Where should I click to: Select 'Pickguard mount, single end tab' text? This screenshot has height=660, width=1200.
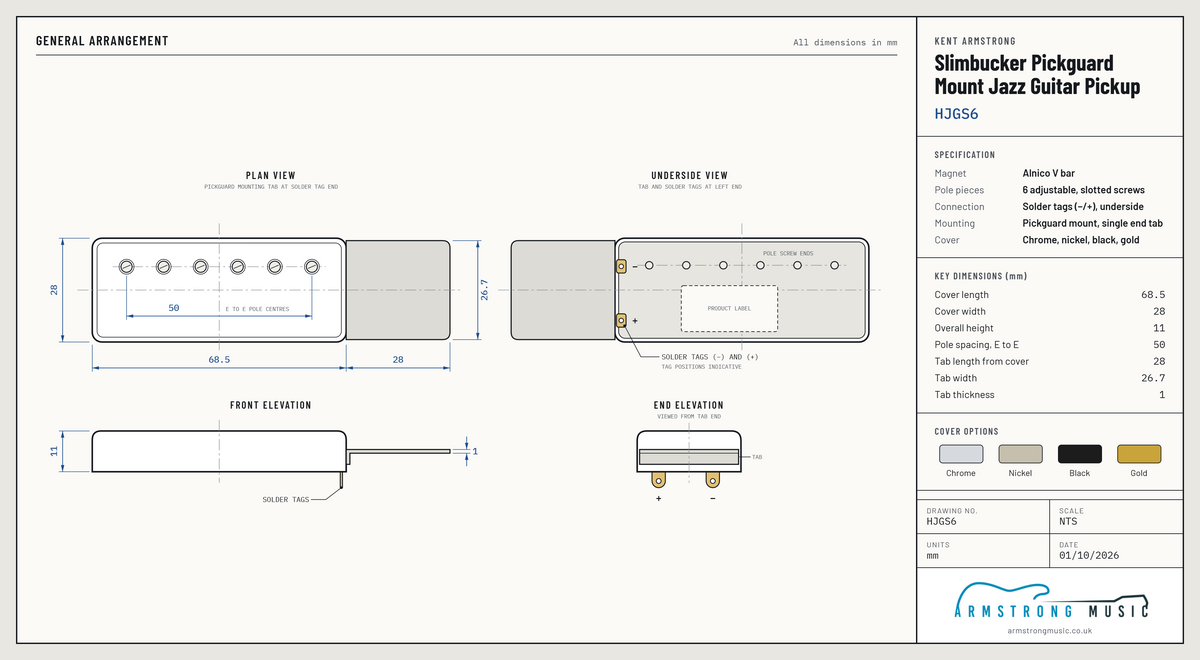coord(1093,223)
